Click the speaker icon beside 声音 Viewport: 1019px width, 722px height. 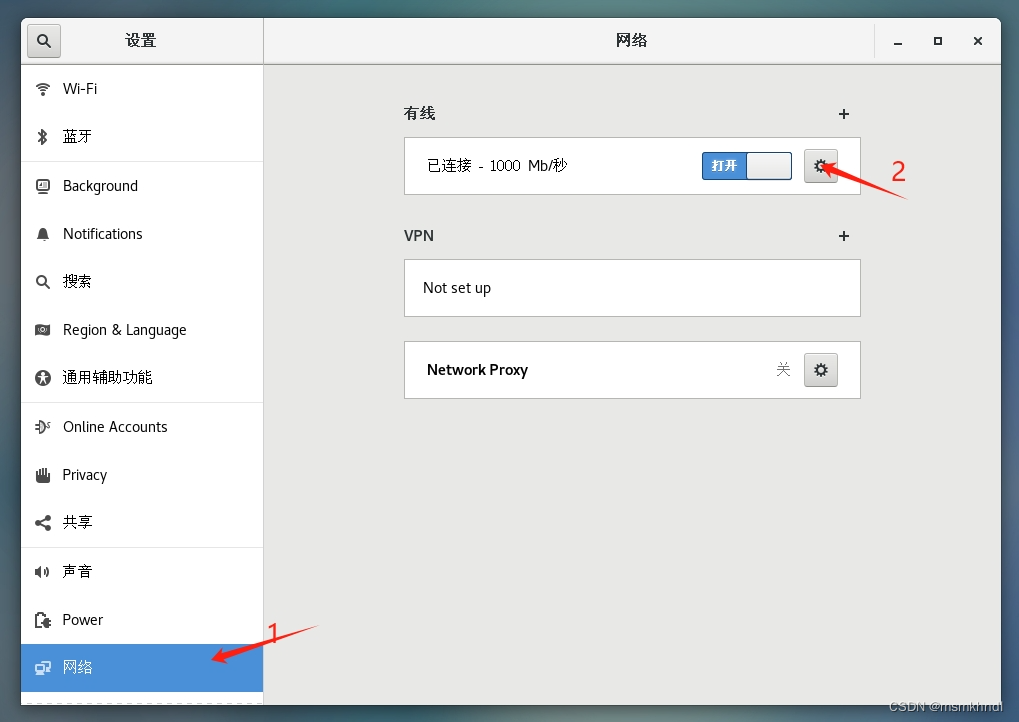[x=43, y=572]
